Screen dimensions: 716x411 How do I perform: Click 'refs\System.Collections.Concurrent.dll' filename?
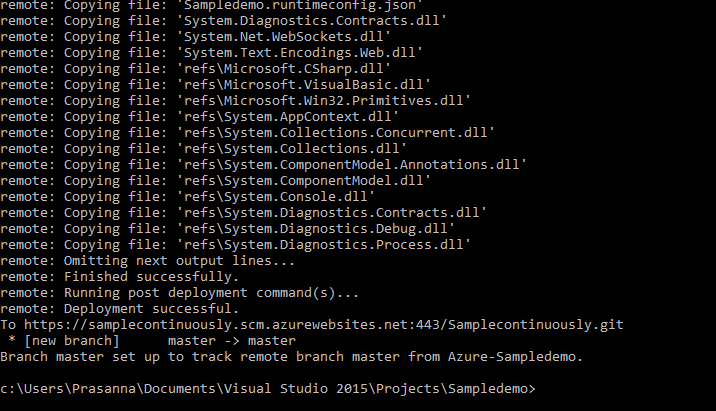tap(336, 133)
